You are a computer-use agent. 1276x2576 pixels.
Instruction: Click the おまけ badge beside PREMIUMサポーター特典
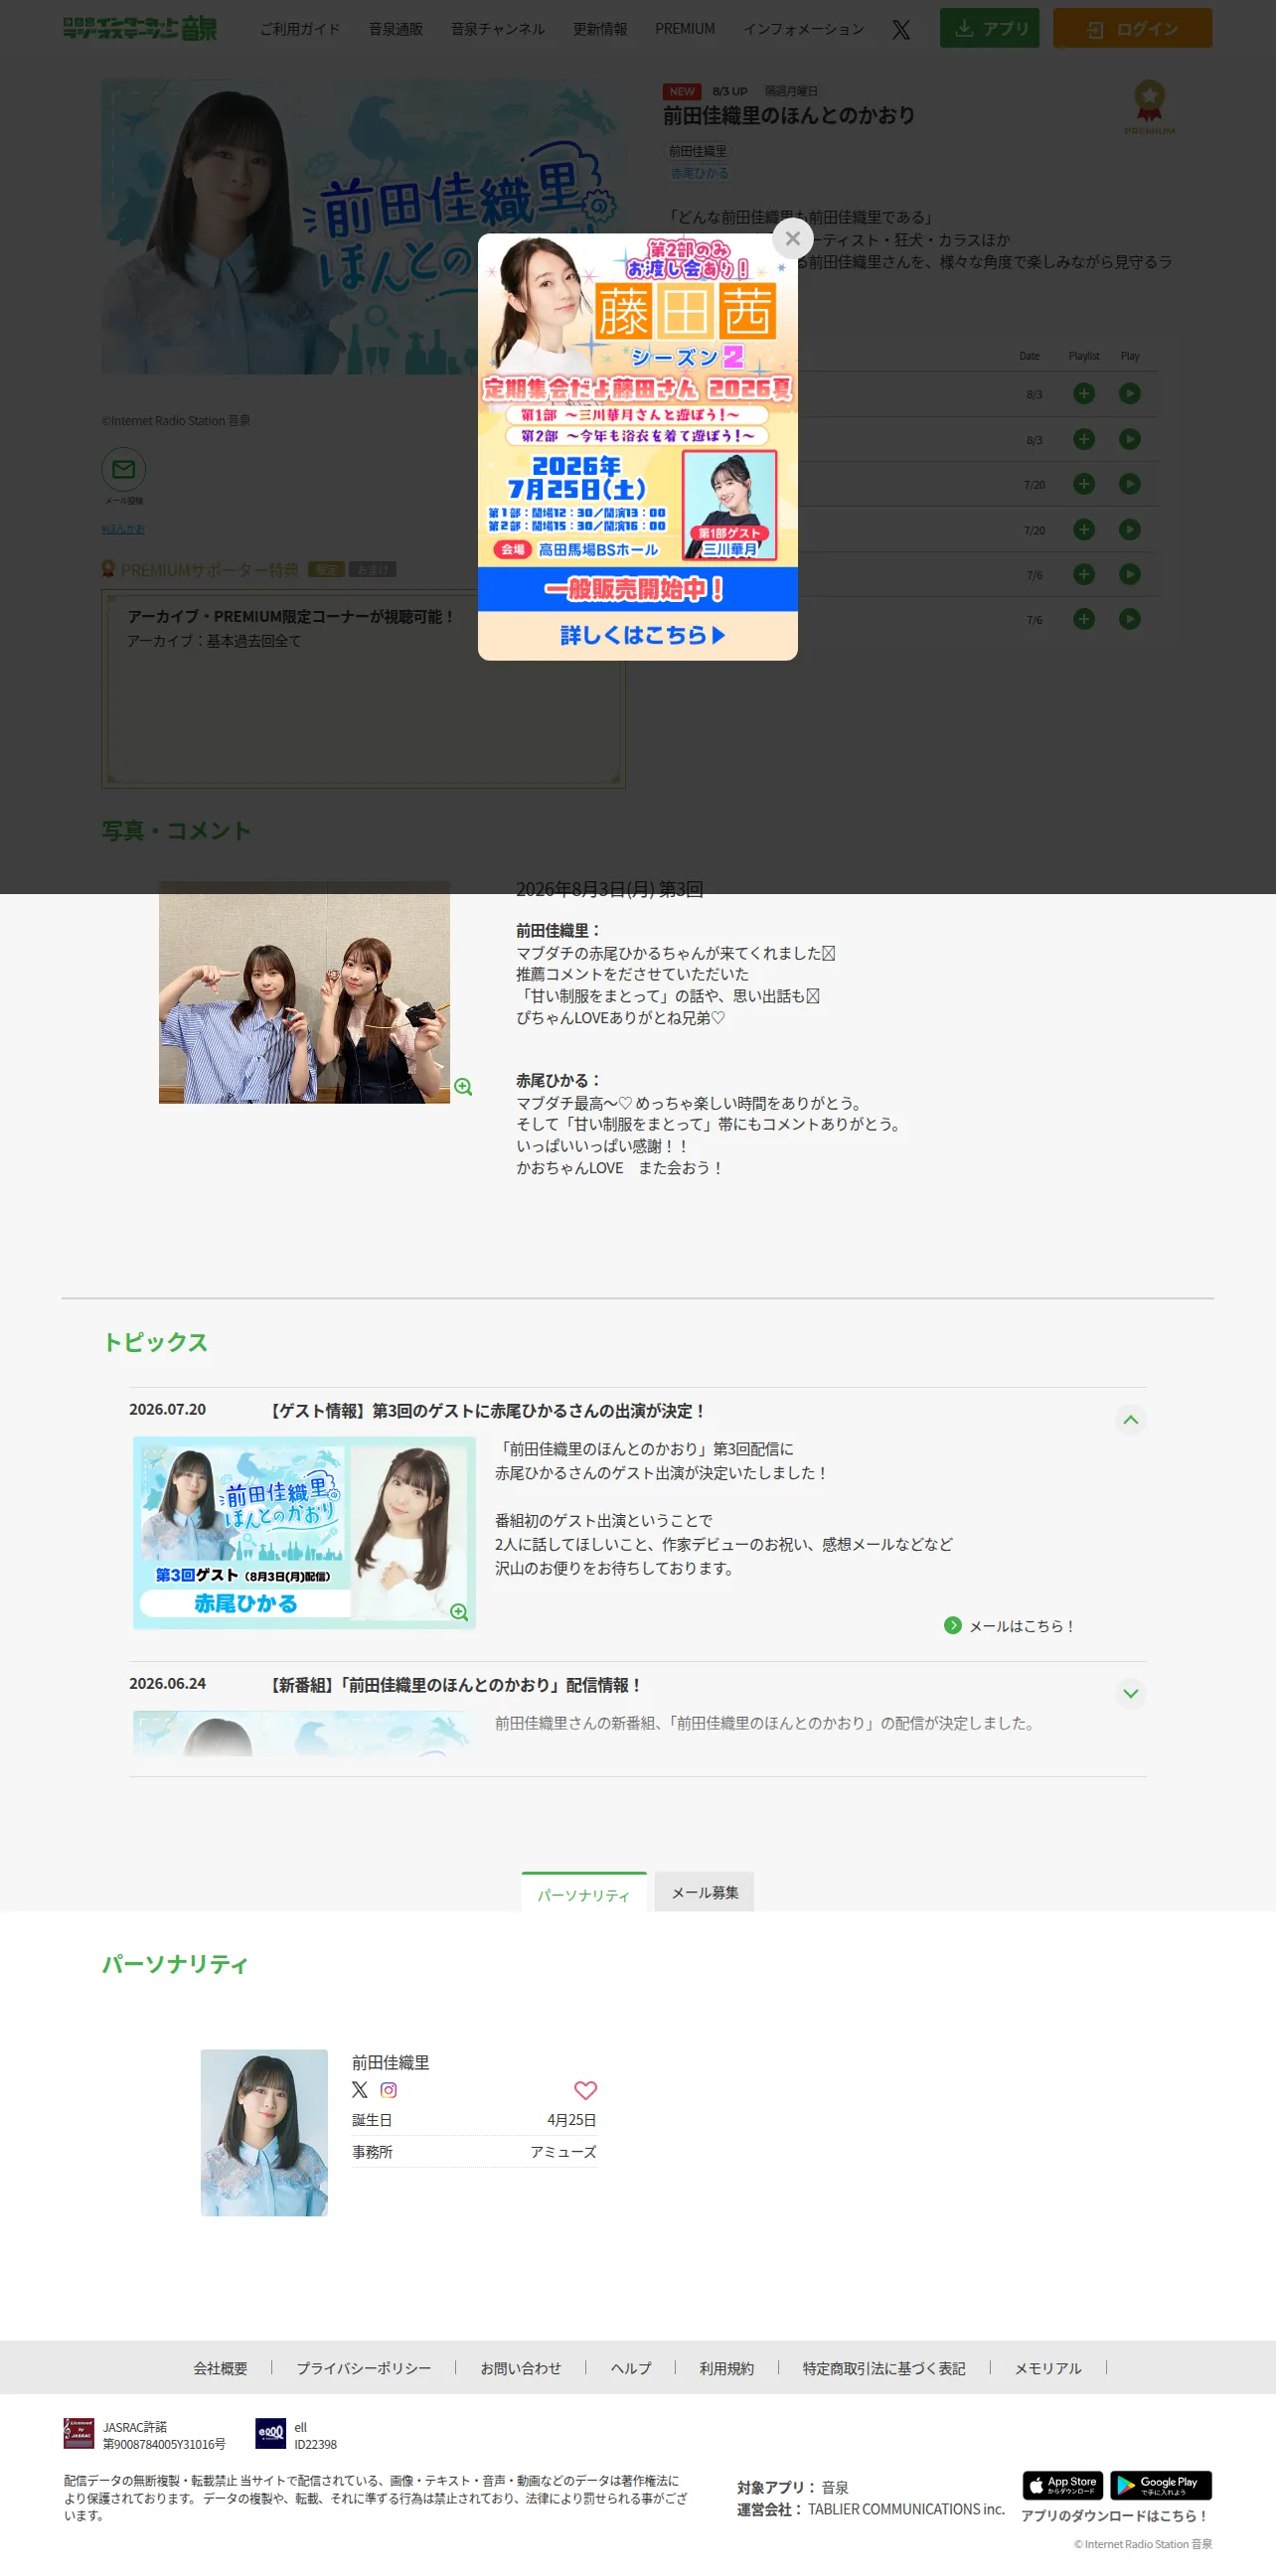tap(372, 569)
